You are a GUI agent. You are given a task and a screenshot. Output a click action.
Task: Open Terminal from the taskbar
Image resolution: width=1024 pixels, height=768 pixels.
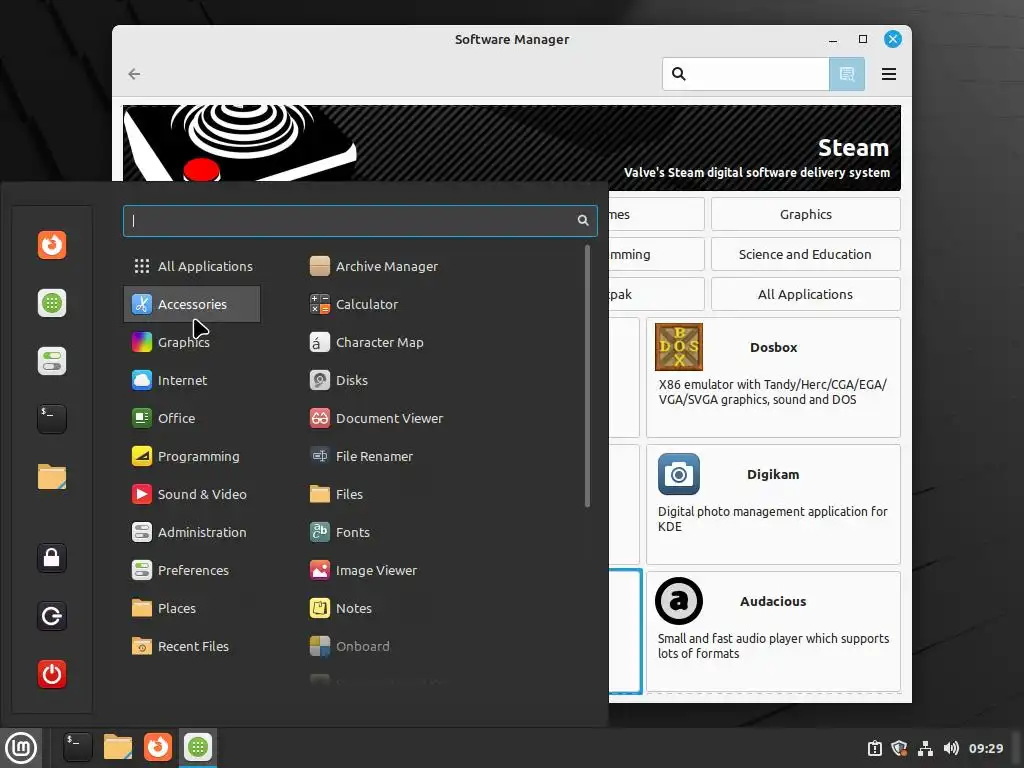tap(77, 747)
